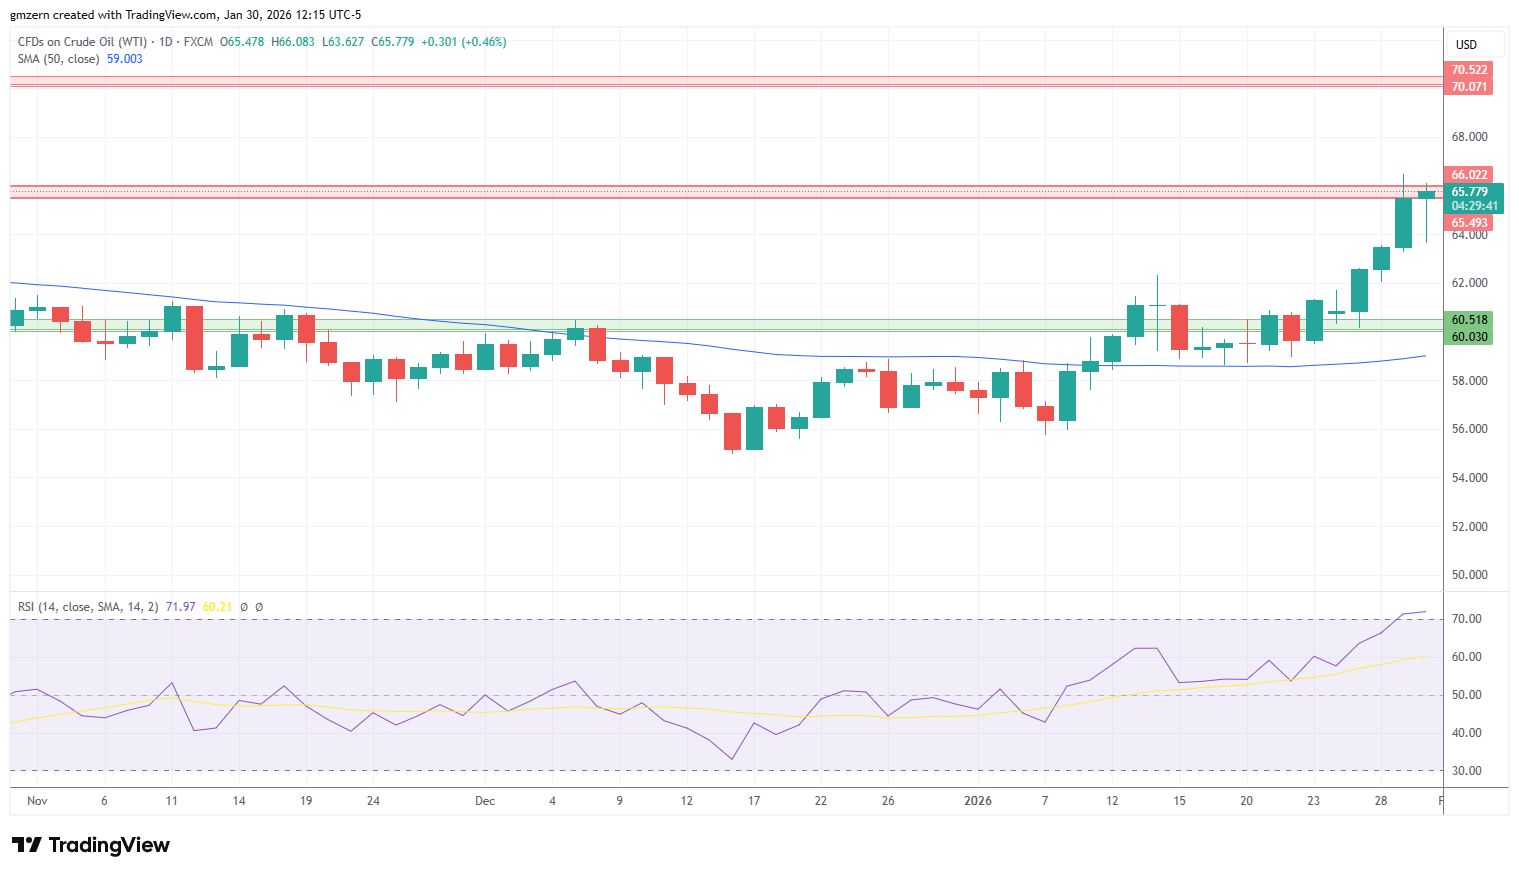This screenshot has height=875, width=1519.
Task: Click the +0.301 (+0.46%) change value
Action: click(x=464, y=42)
